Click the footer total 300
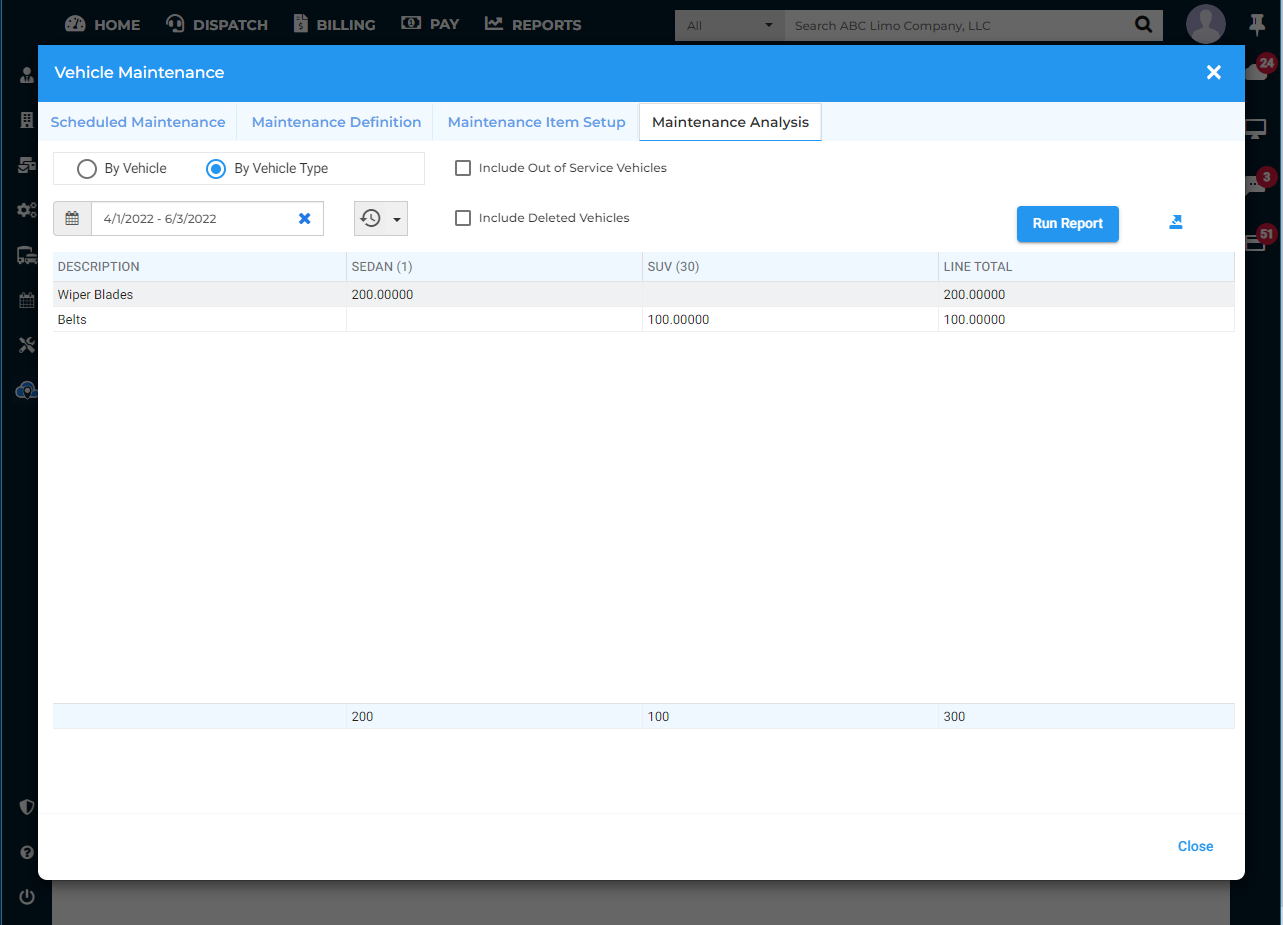The image size is (1283, 925). [x=955, y=717]
